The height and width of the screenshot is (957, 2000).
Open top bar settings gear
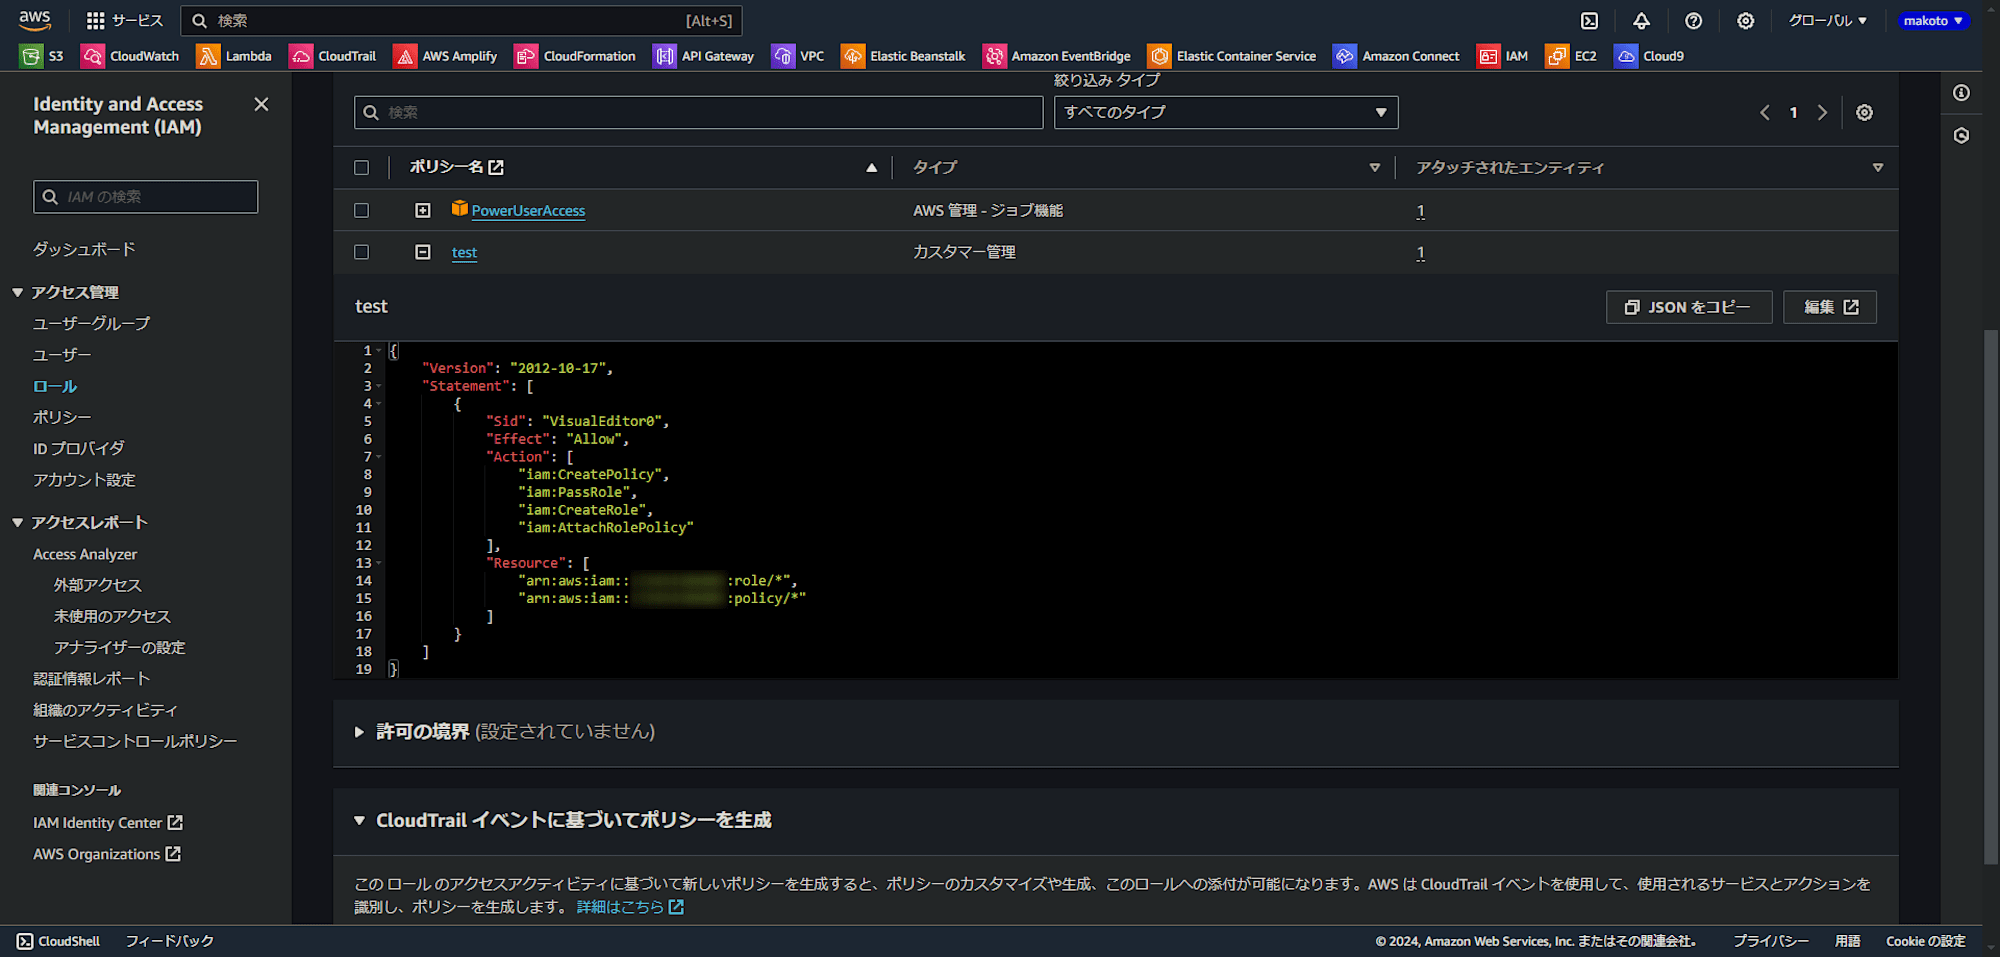click(1745, 20)
